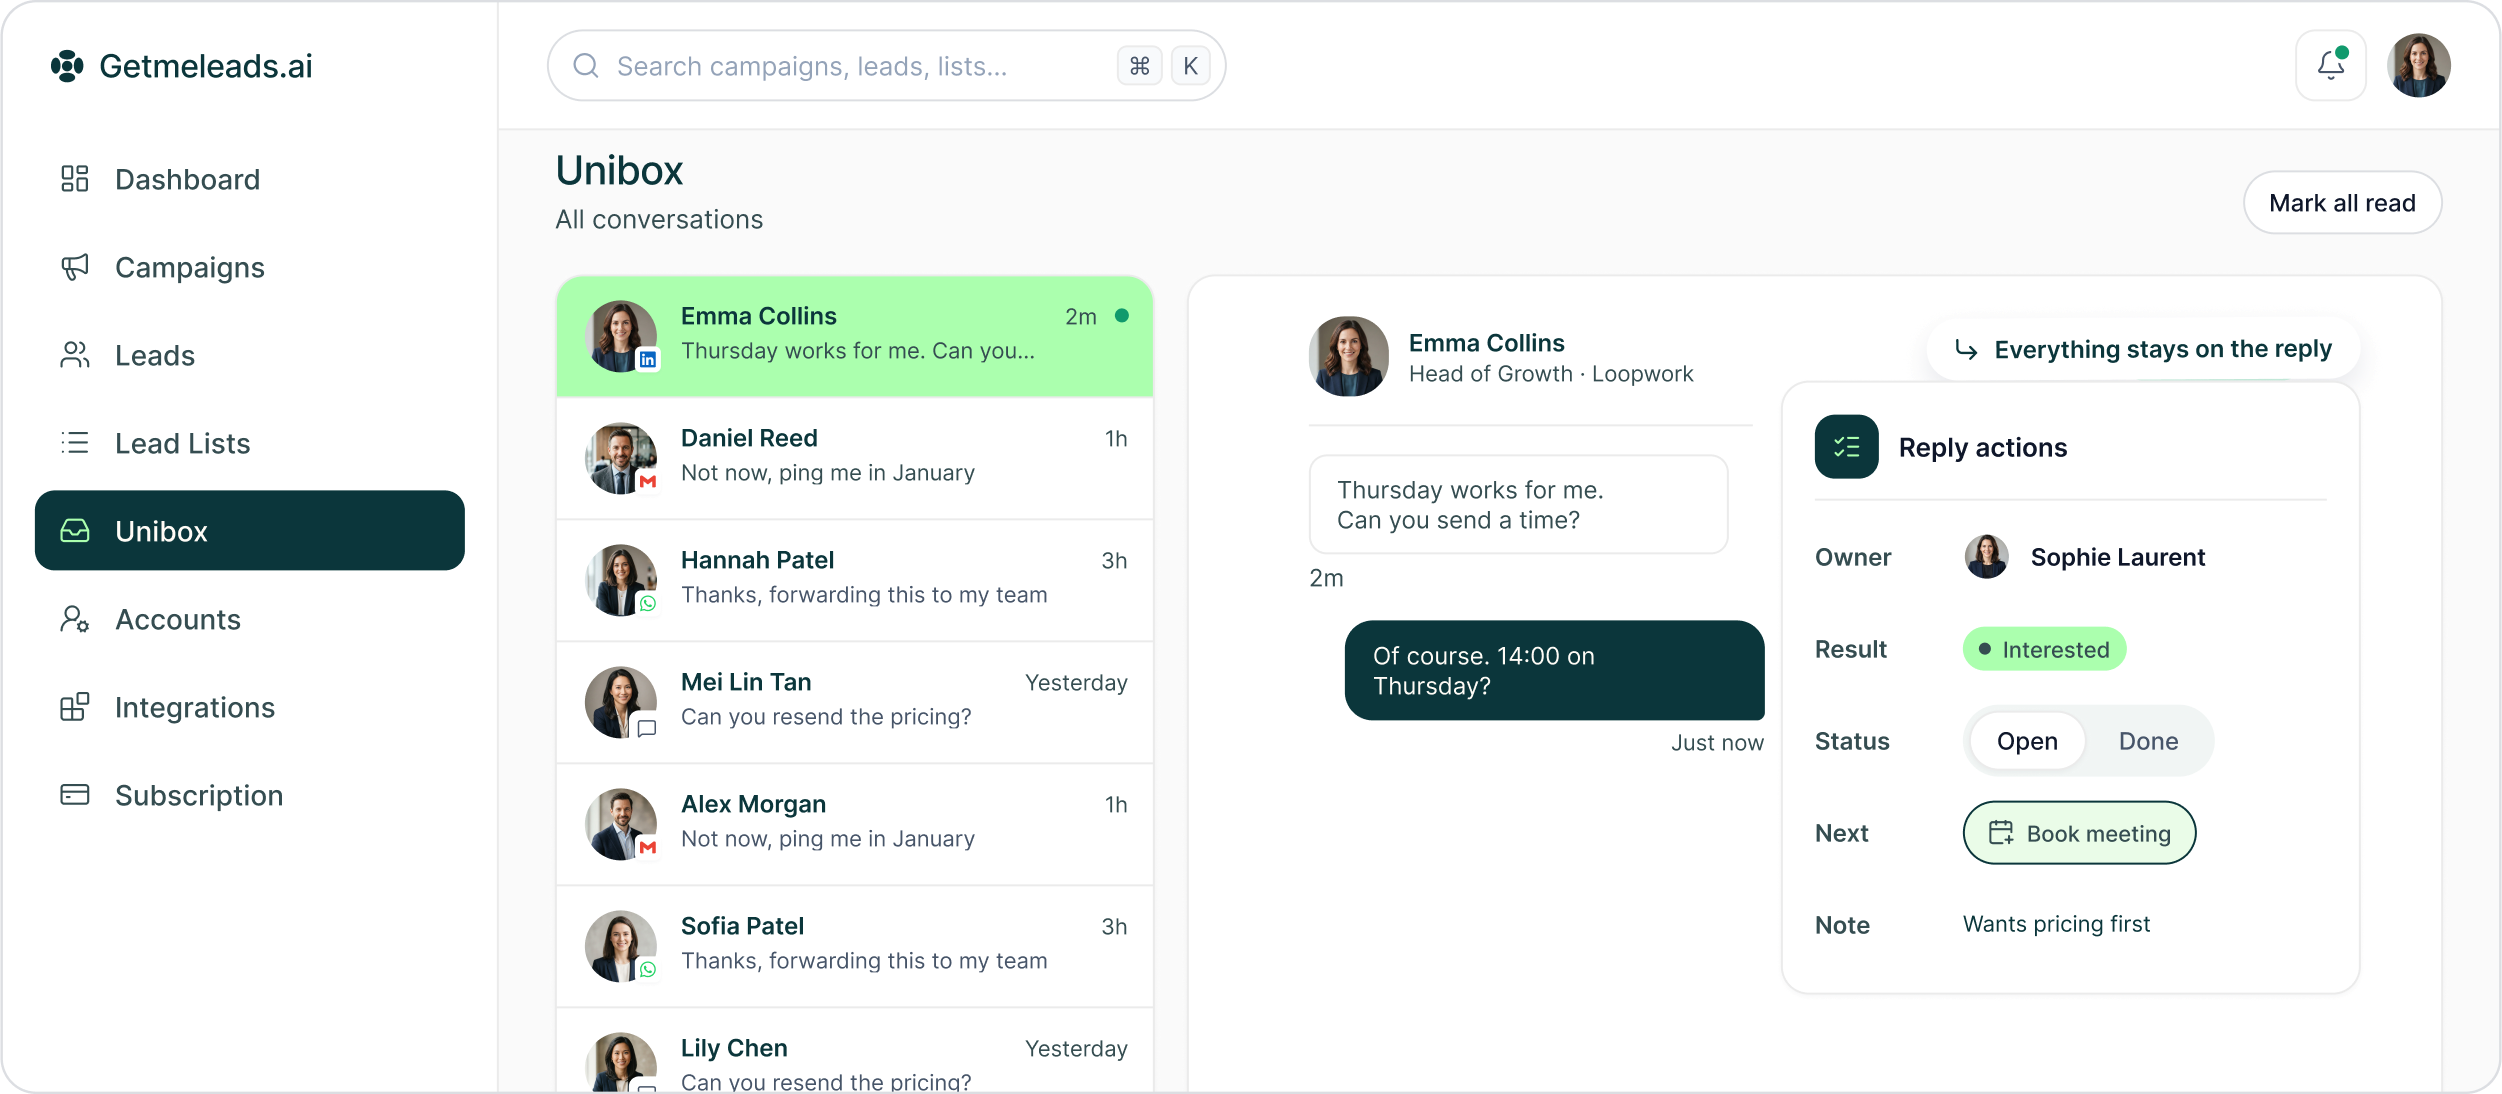2502x1094 pixels.
Task: Open Lily Chen conversation
Action: point(855,1050)
